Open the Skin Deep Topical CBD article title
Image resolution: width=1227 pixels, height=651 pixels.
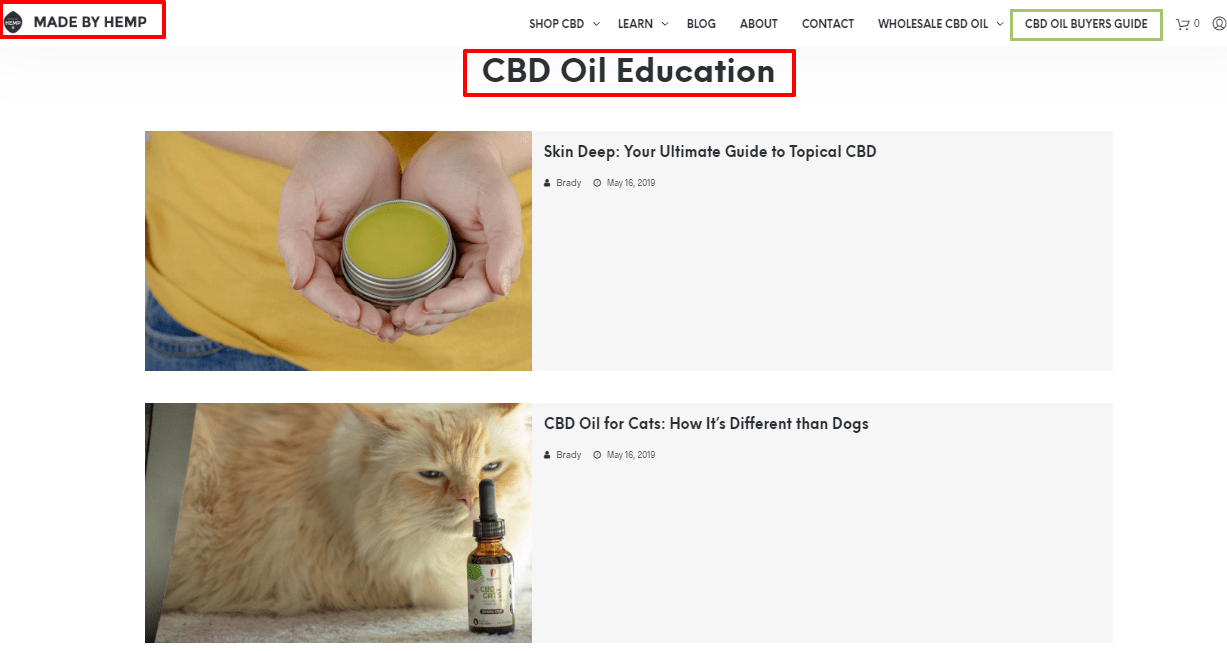(x=710, y=152)
